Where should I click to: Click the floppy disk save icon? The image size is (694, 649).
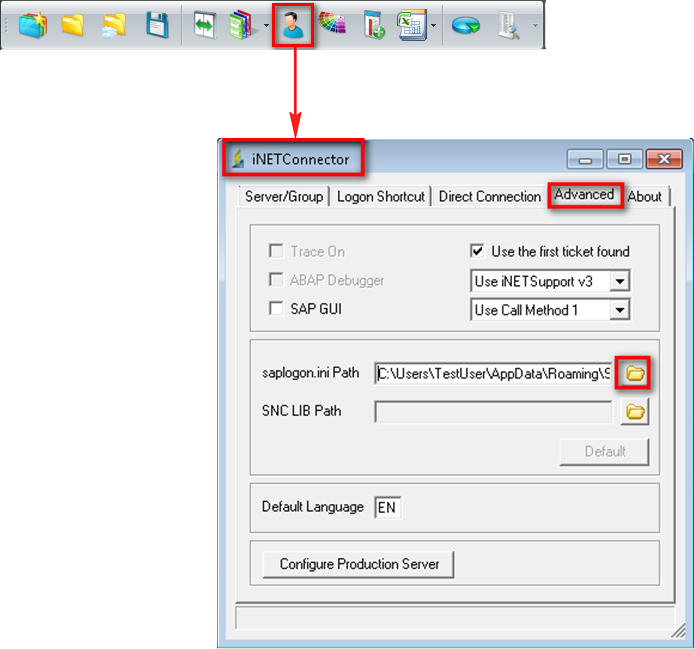click(157, 25)
